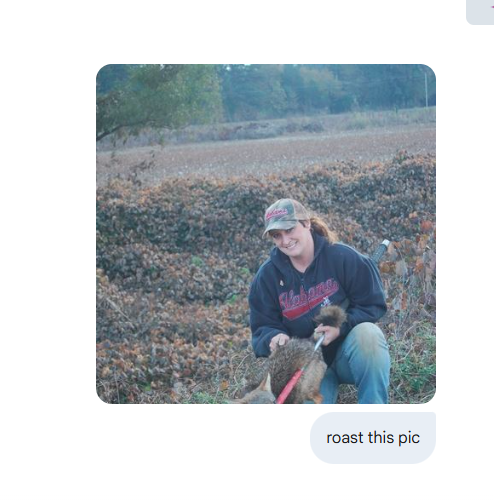Click the "roast this pic" message bubble

(x=373, y=438)
